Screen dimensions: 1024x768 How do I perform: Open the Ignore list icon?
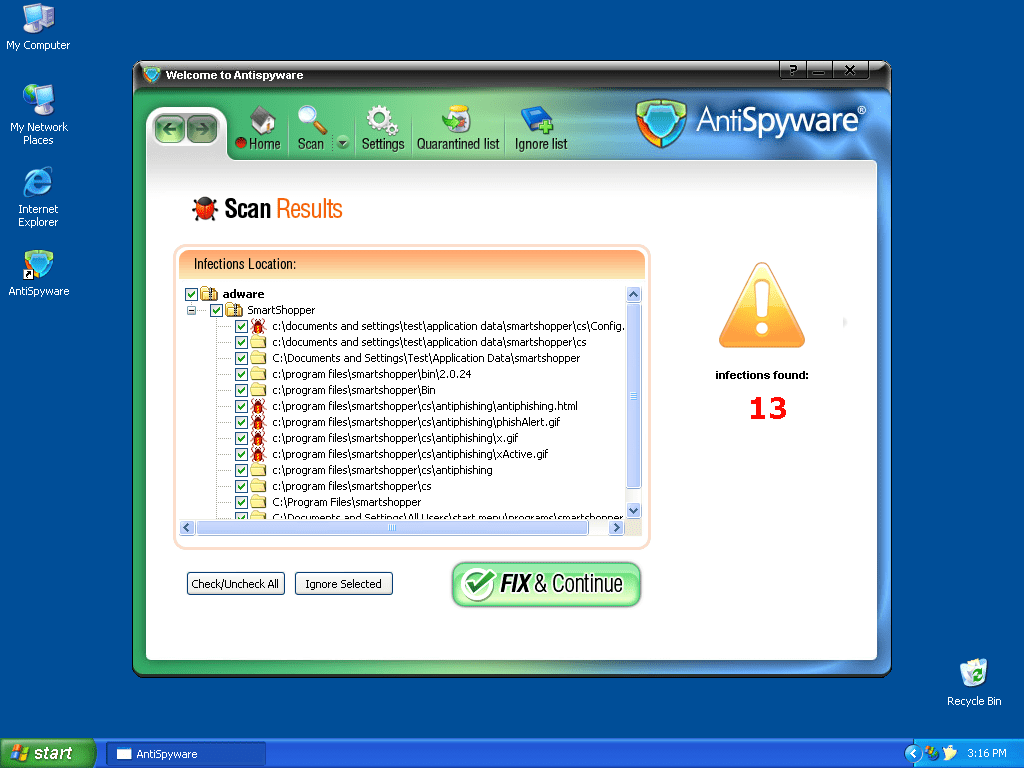(x=539, y=129)
